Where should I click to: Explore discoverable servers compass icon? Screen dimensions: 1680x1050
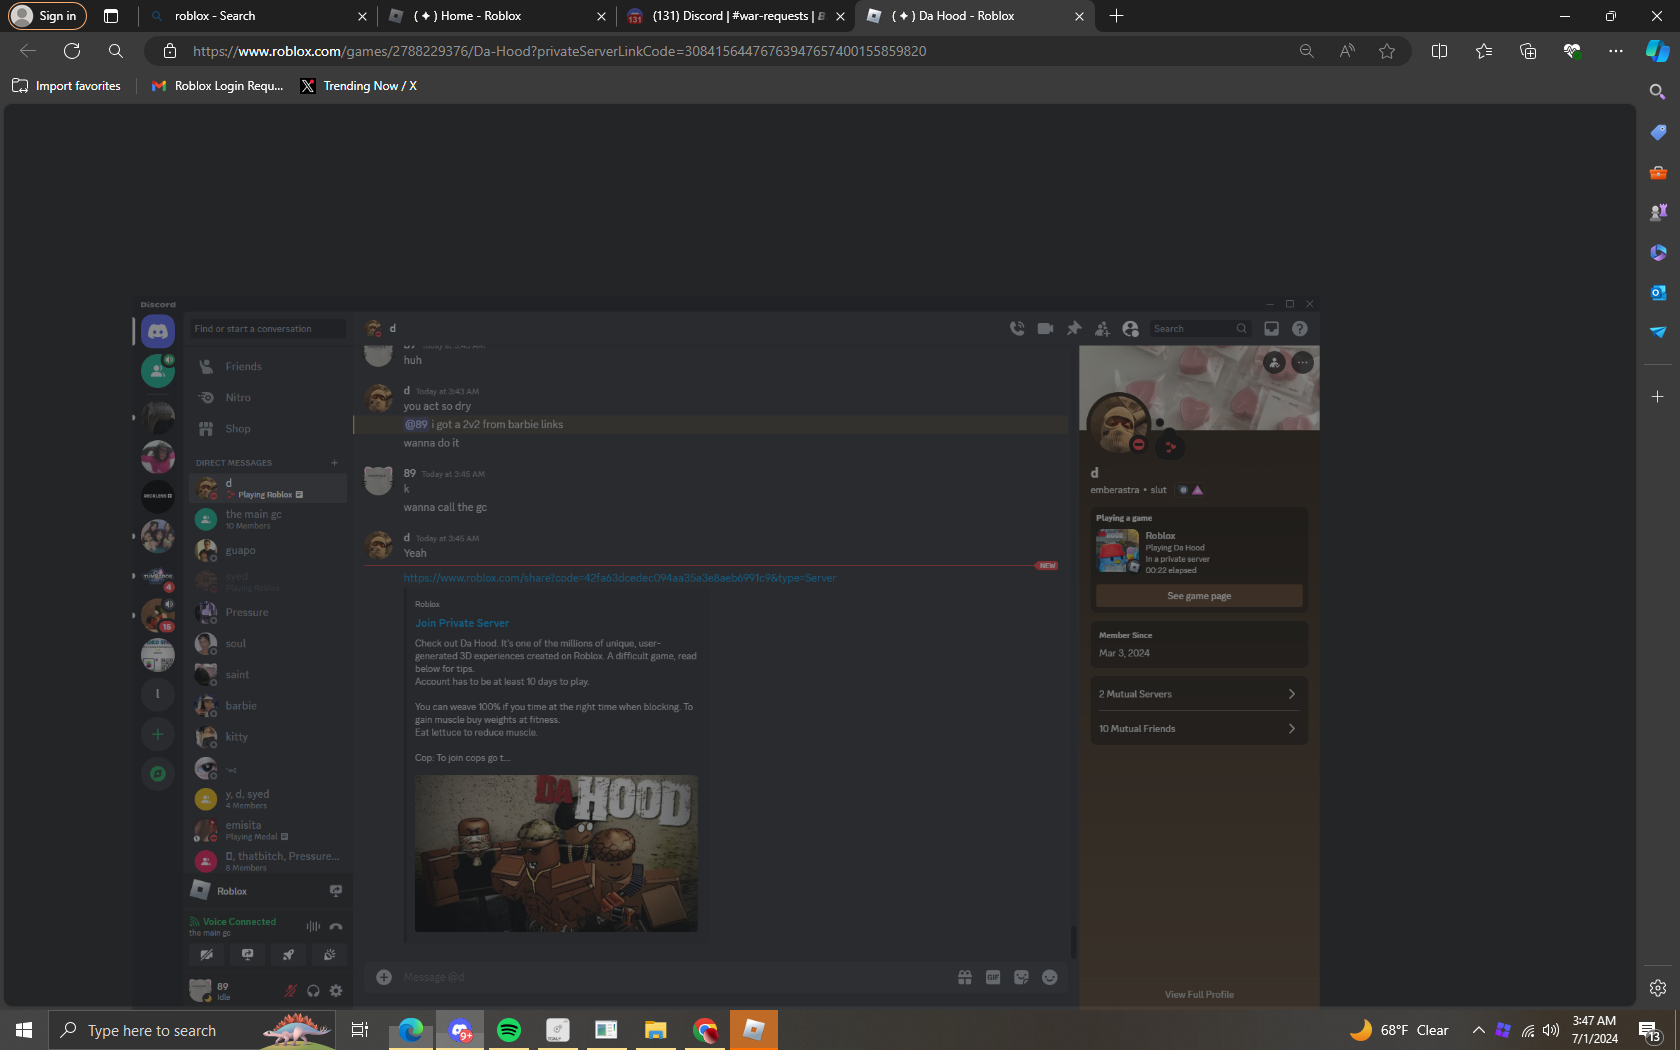(x=157, y=774)
